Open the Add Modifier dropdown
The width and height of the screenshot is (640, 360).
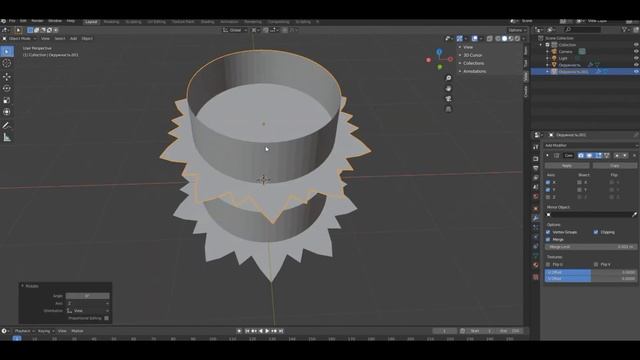[590, 145]
